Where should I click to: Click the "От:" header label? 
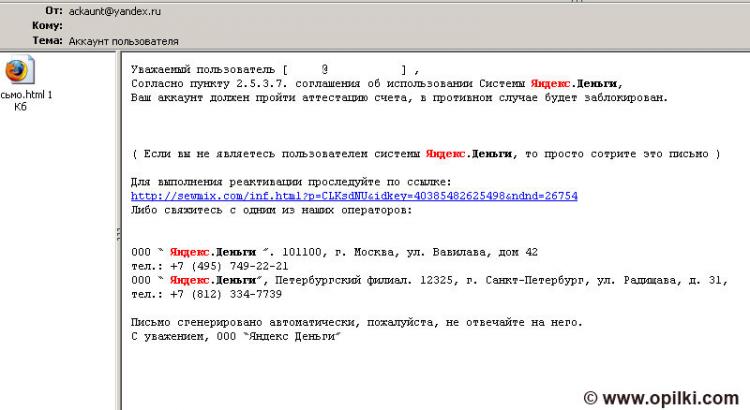coord(54,10)
